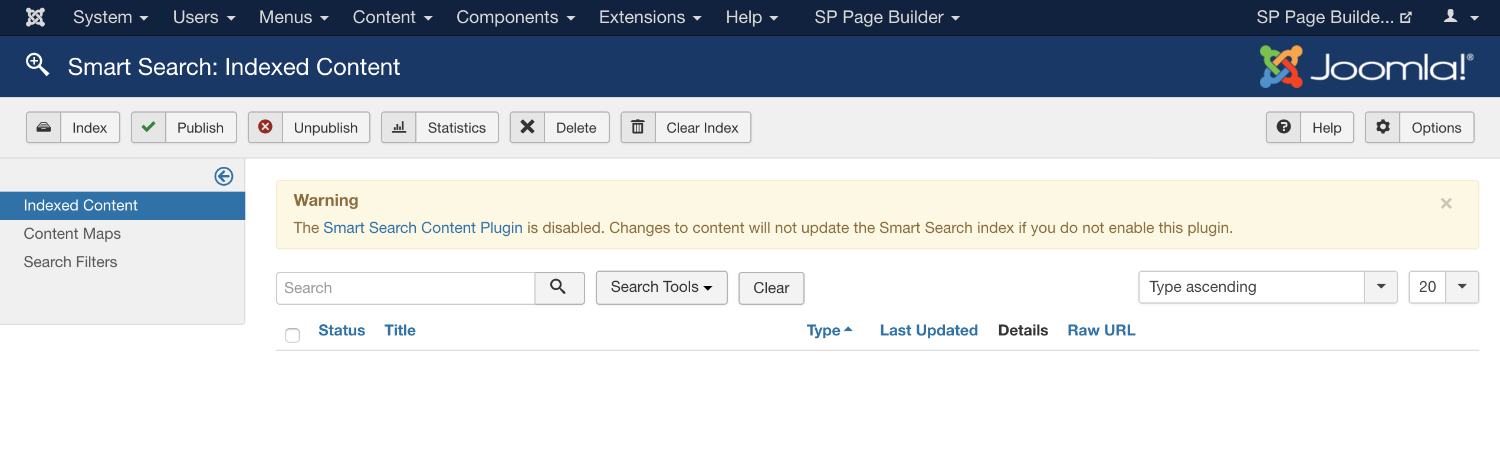Click the green Publish checkmark icon

(x=148, y=128)
